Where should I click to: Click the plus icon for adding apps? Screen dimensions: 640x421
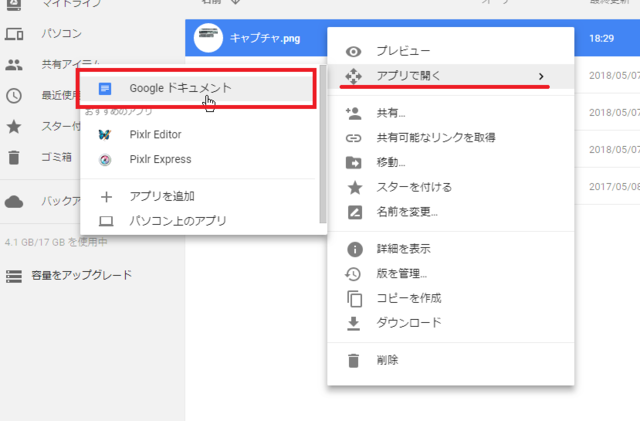coord(106,197)
